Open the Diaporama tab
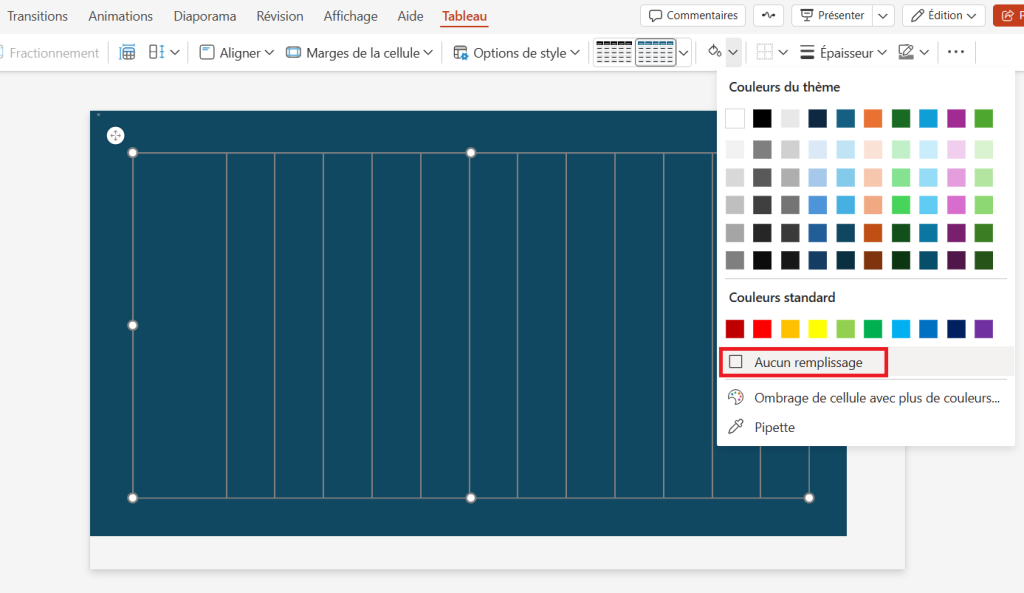1024x593 pixels. pyautogui.click(x=204, y=16)
